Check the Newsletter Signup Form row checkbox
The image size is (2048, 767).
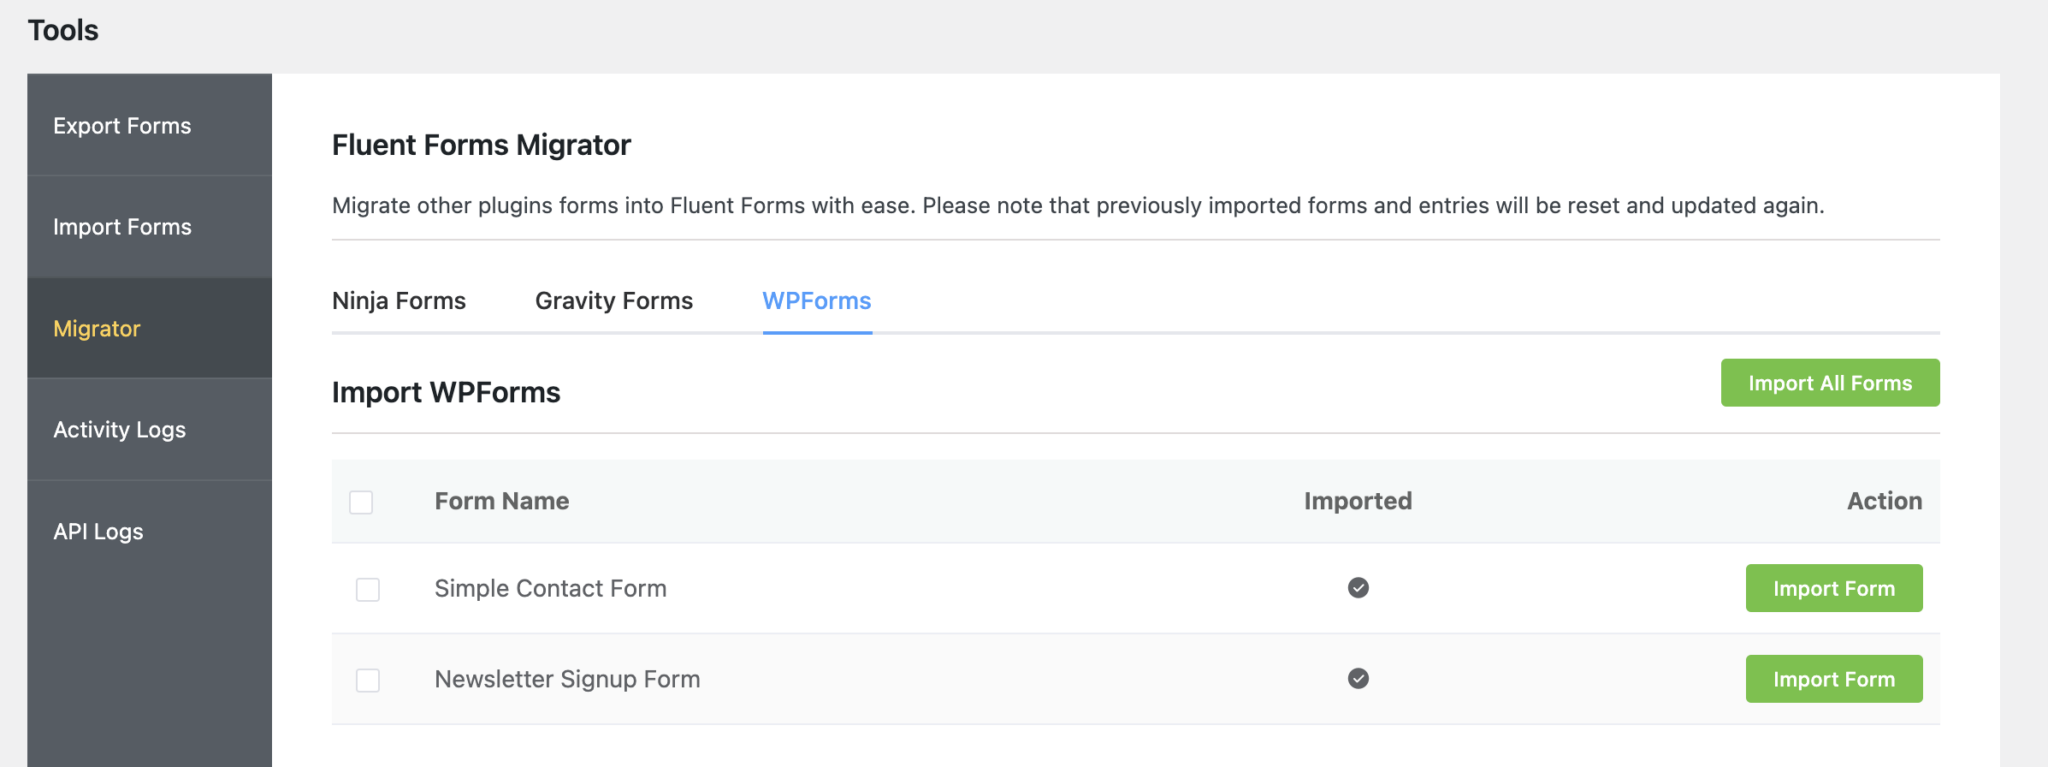tap(368, 680)
